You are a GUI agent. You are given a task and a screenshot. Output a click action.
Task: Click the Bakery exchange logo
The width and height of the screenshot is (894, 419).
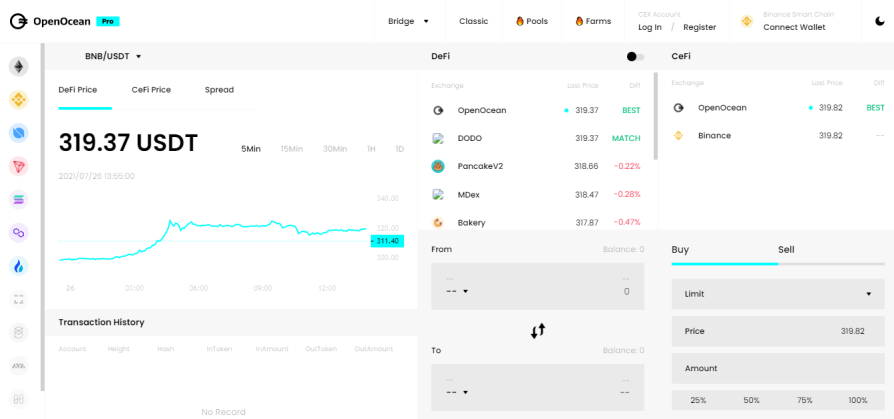(438, 223)
